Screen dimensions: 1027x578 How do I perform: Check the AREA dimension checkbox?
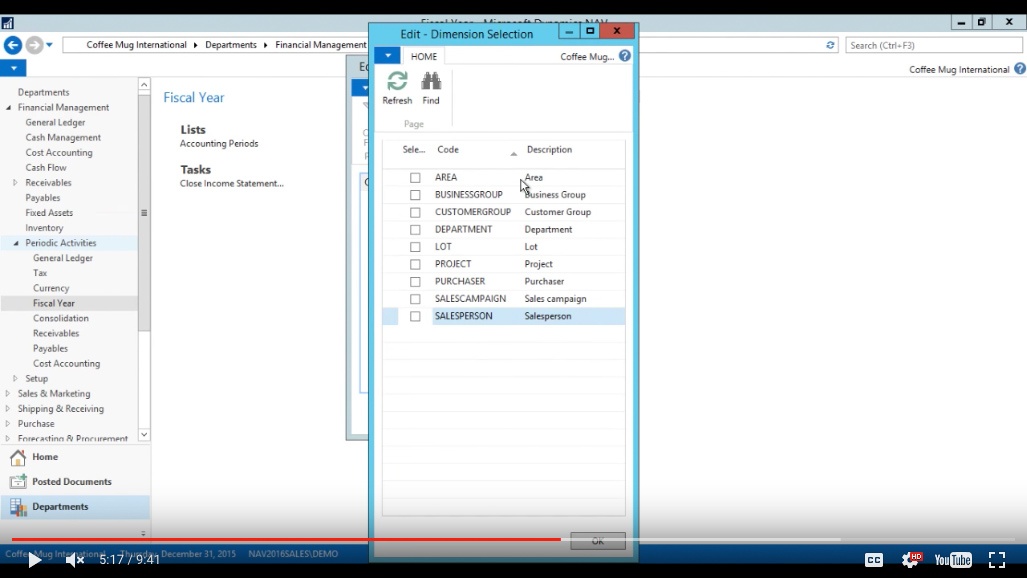415,178
